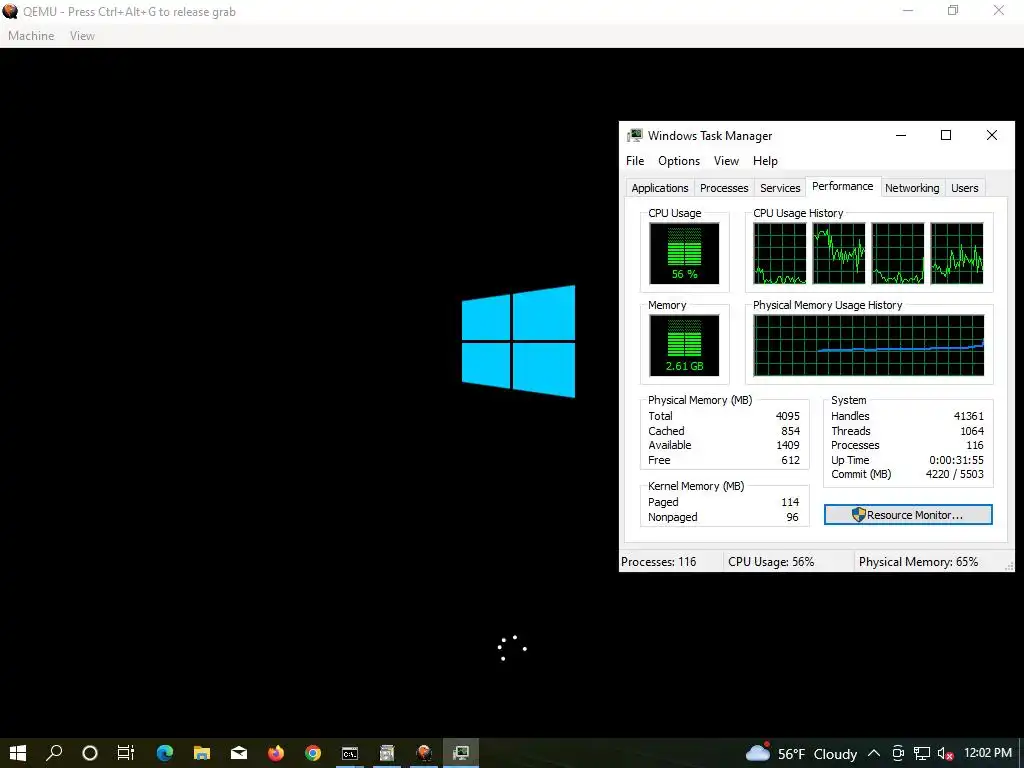This screenshot has width=1024, height=768.
Task: Maximize the Task Manager window
Action: click(x=946, y=135)
